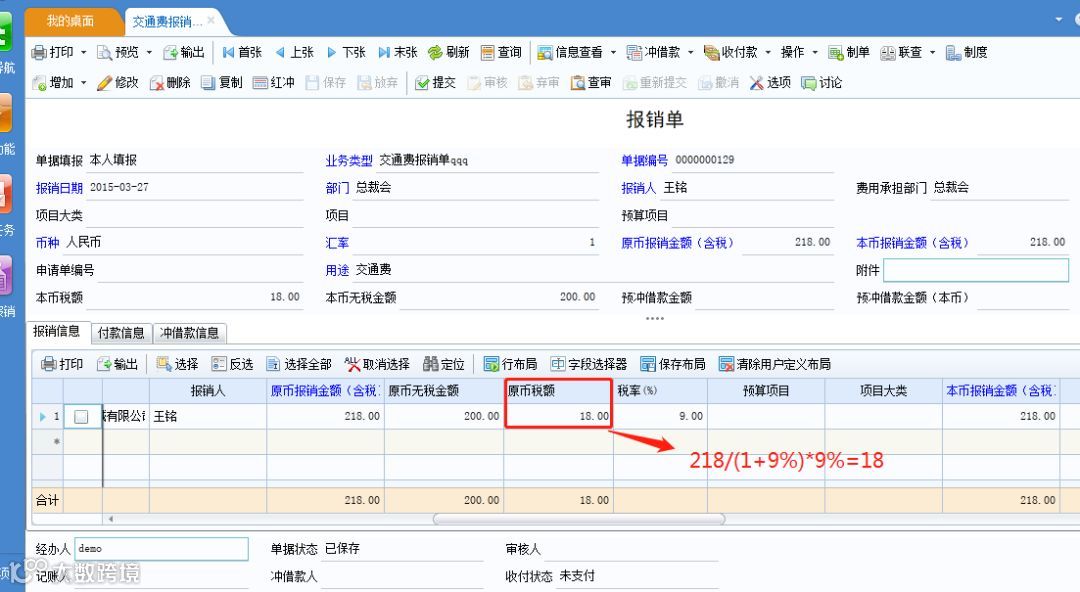
Task: Expand the 打印 dropdown arrow in top toolbar
Action: pyautogui.click(x=83, y=52)
